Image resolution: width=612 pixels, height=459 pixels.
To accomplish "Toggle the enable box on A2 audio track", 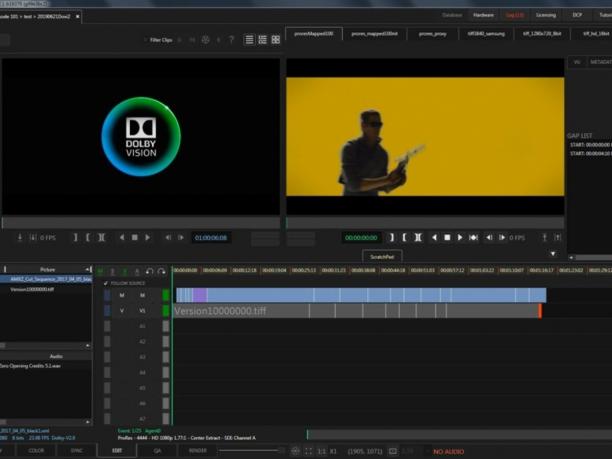I will click(x=166, y=342).
